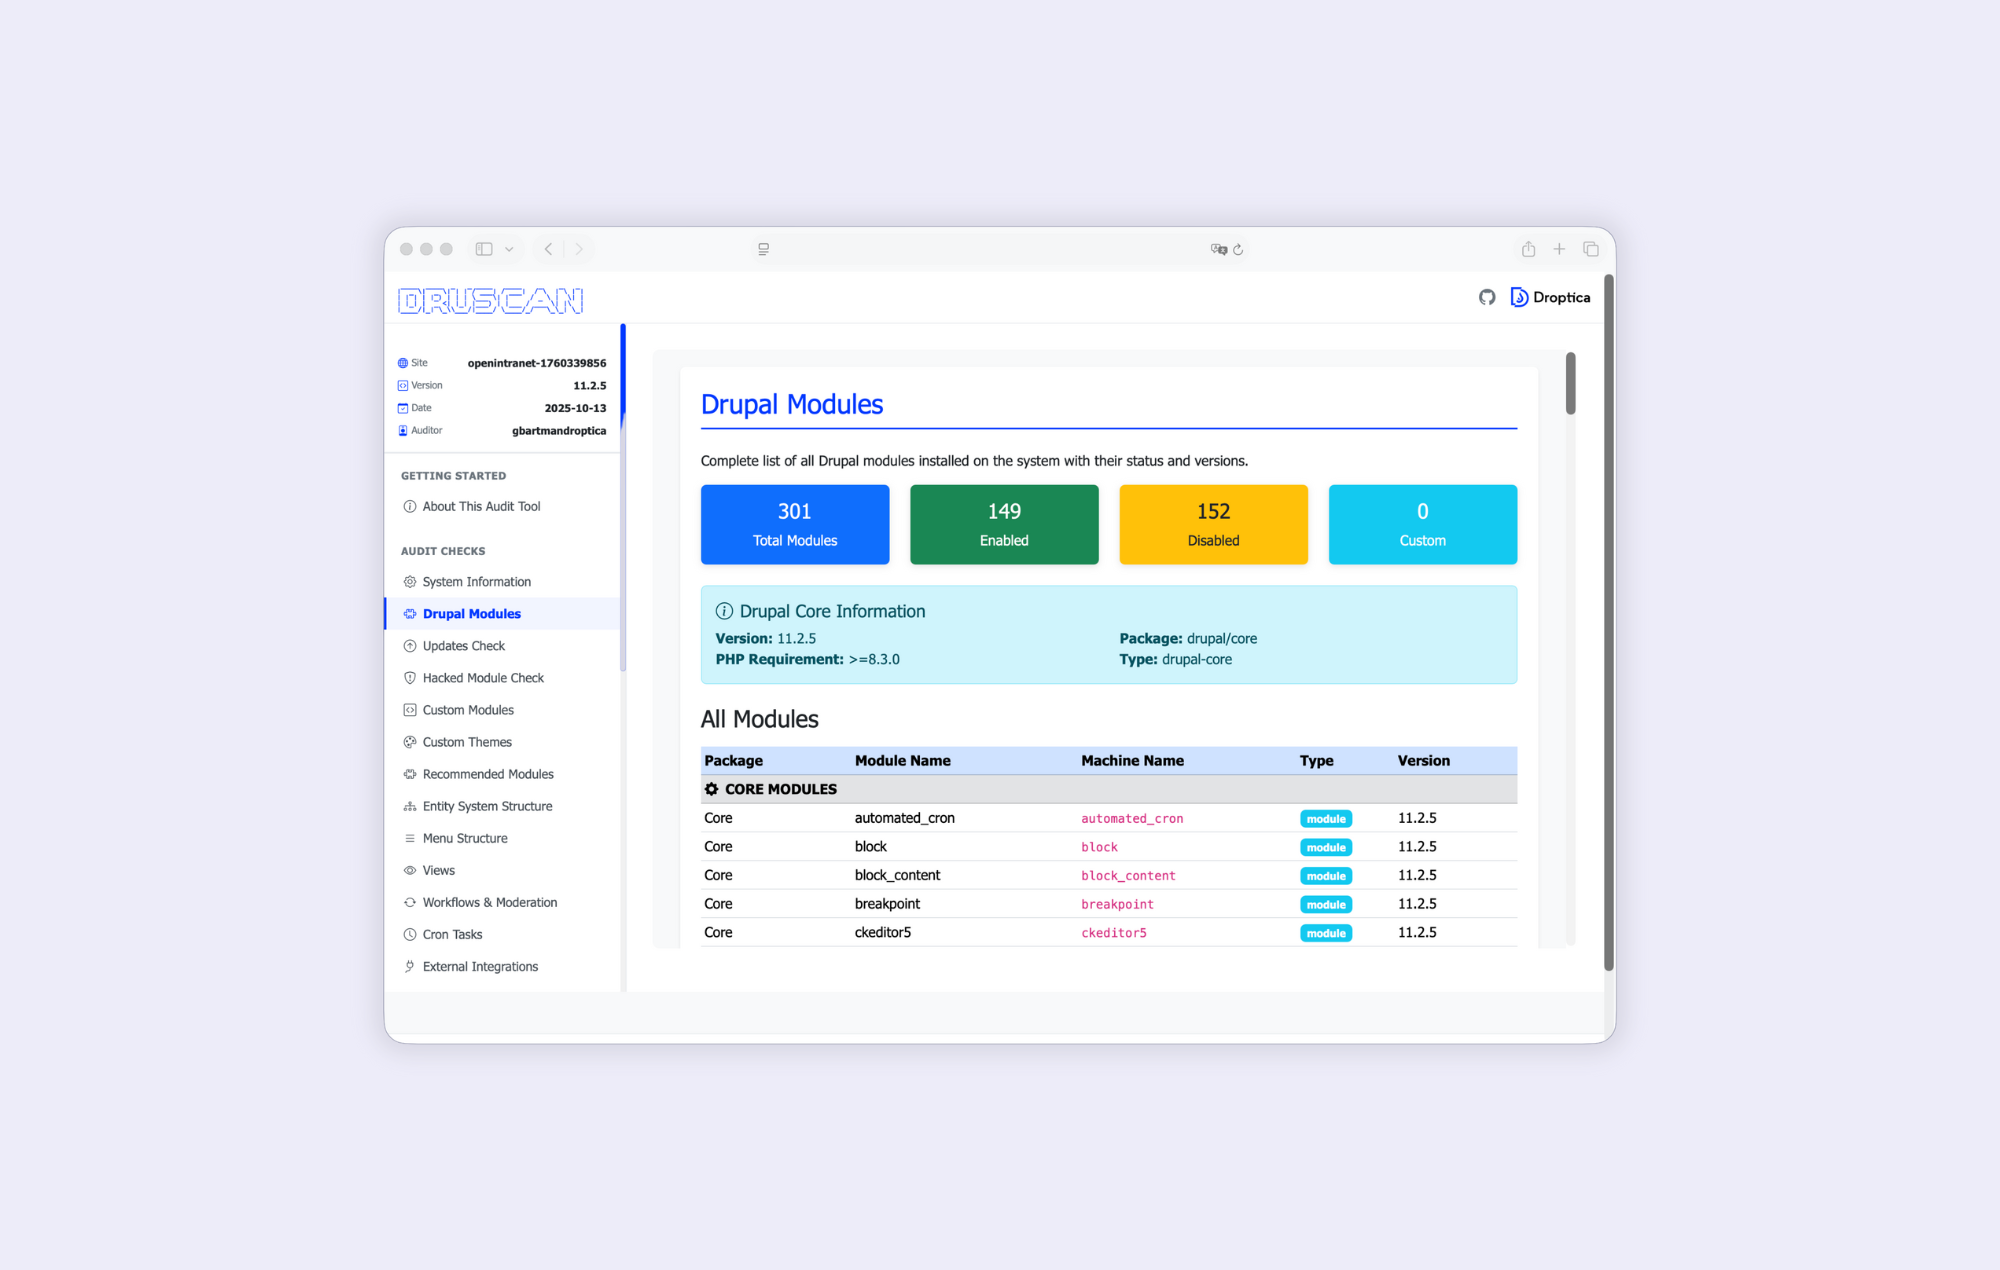This screenshot has height=1270, width=2000.
Task: Select Updates Check in sidebar
Action: click(463, 646)
